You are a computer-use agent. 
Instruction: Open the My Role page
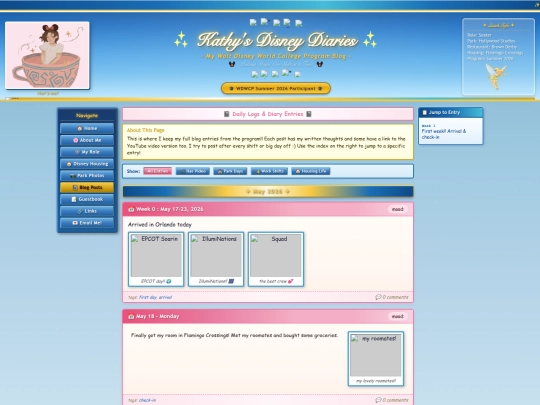[x=87, y=152]
